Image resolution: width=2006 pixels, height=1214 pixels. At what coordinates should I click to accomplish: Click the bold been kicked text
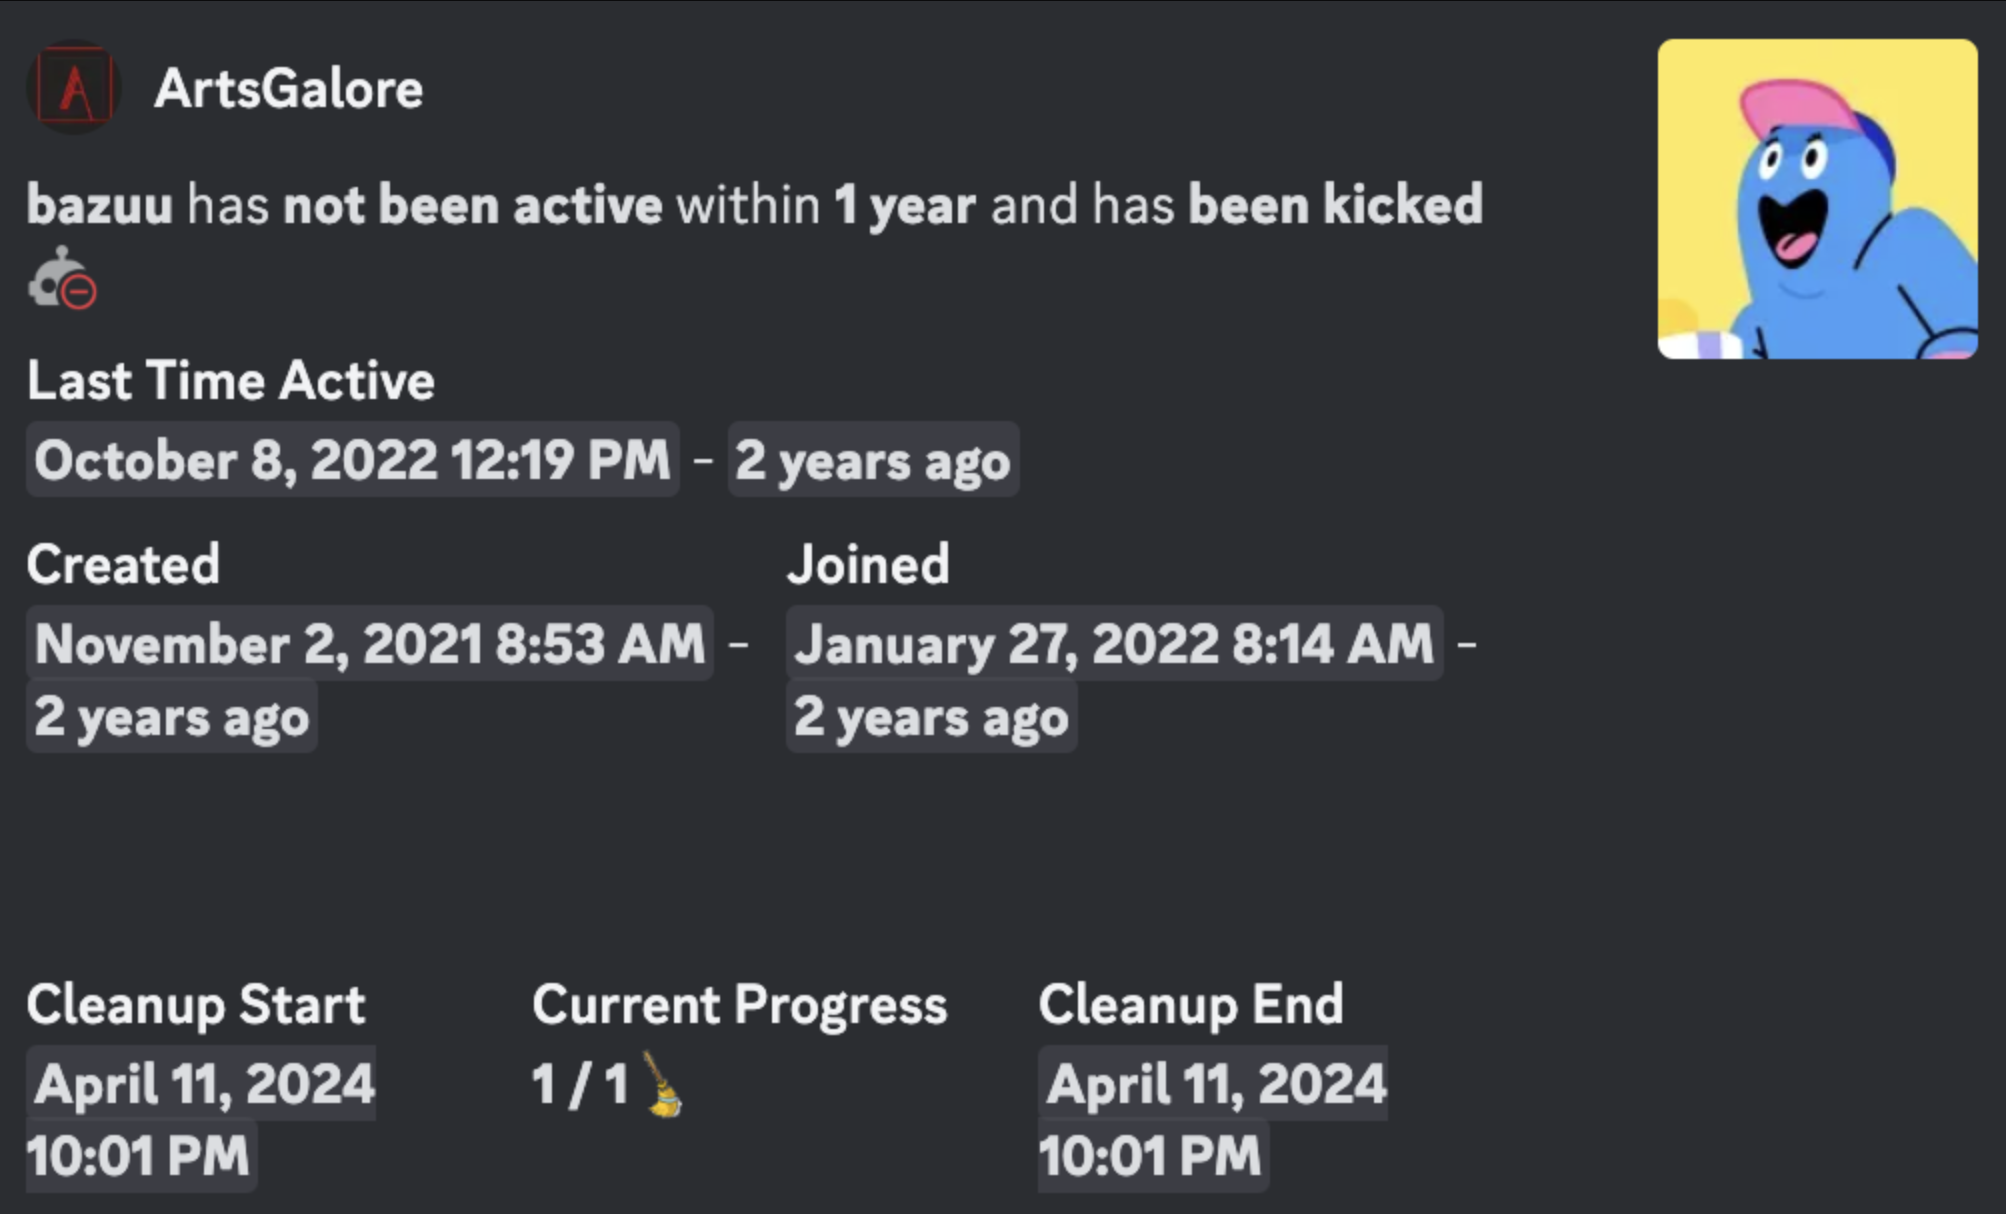tap(1335, 205)
